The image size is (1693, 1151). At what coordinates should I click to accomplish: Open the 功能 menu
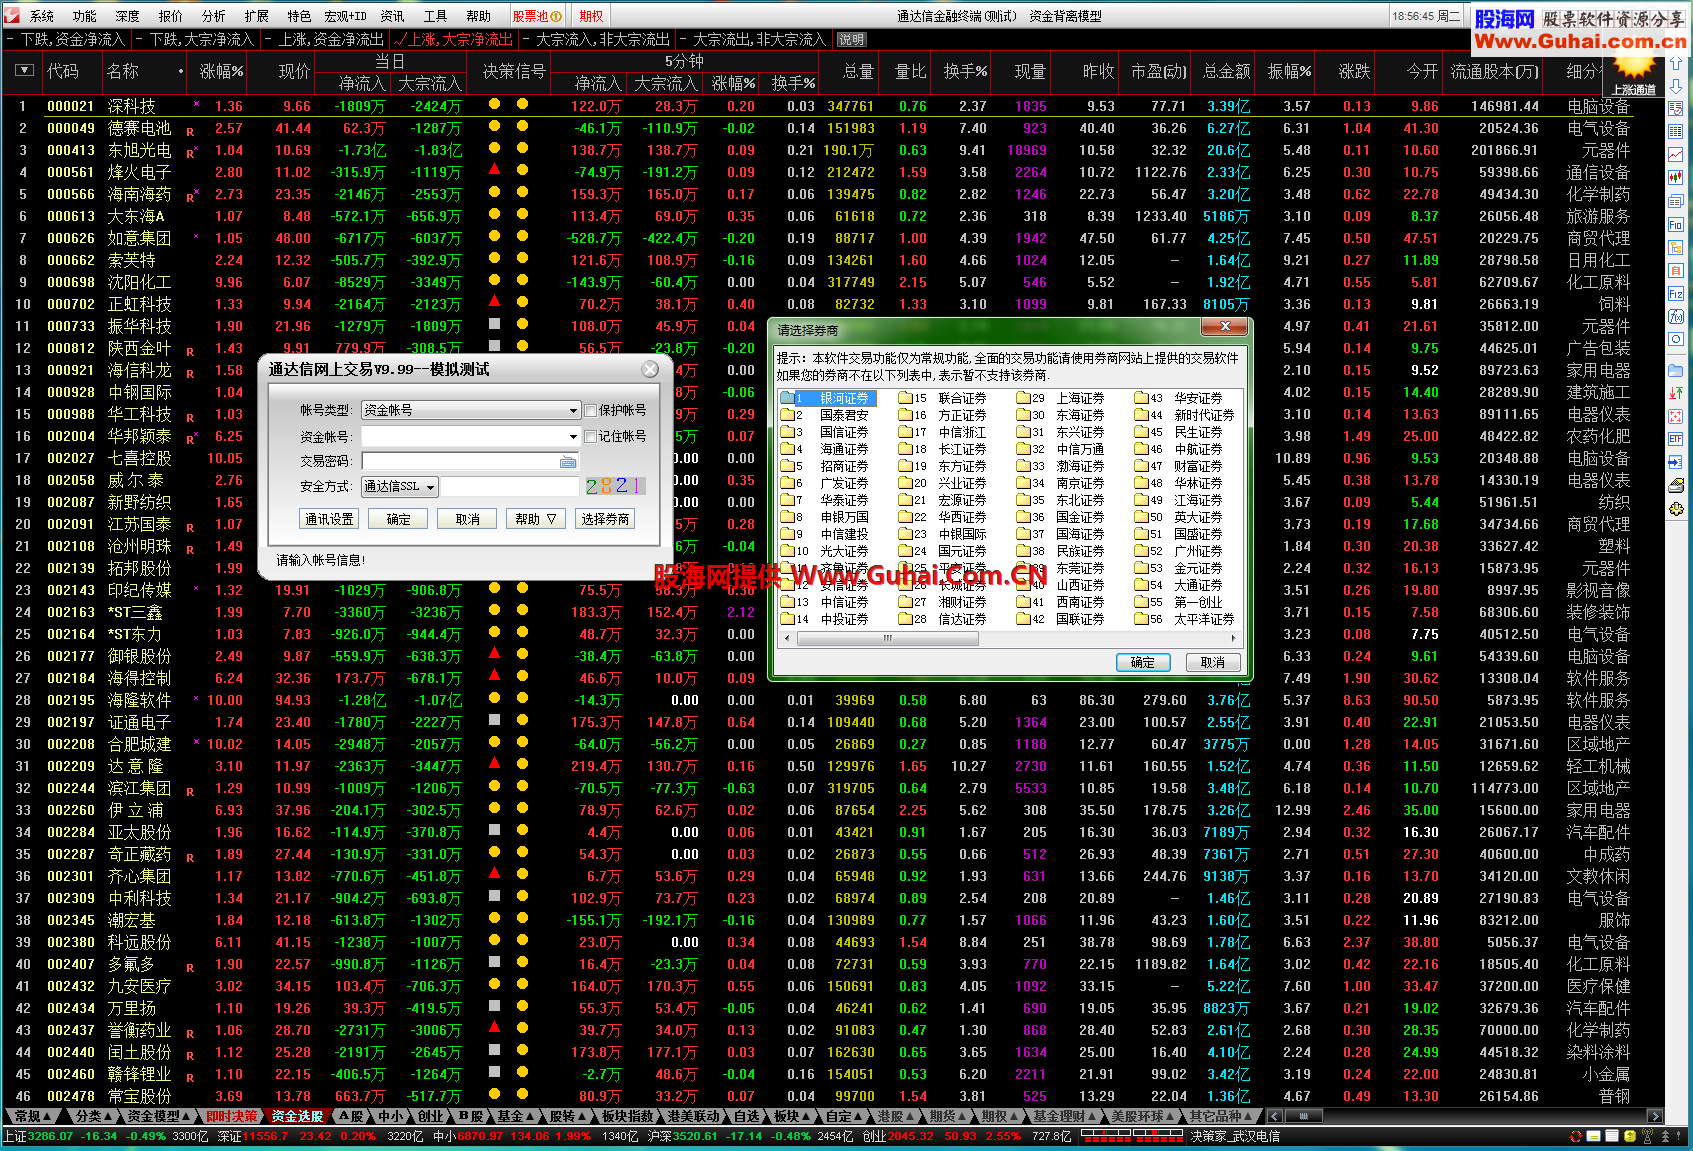coord(85,16)
